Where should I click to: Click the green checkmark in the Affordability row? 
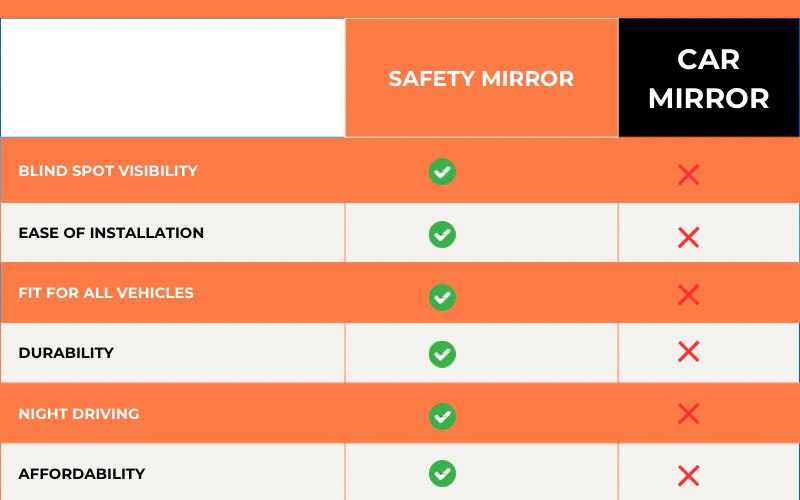click(x=442, y=474)
